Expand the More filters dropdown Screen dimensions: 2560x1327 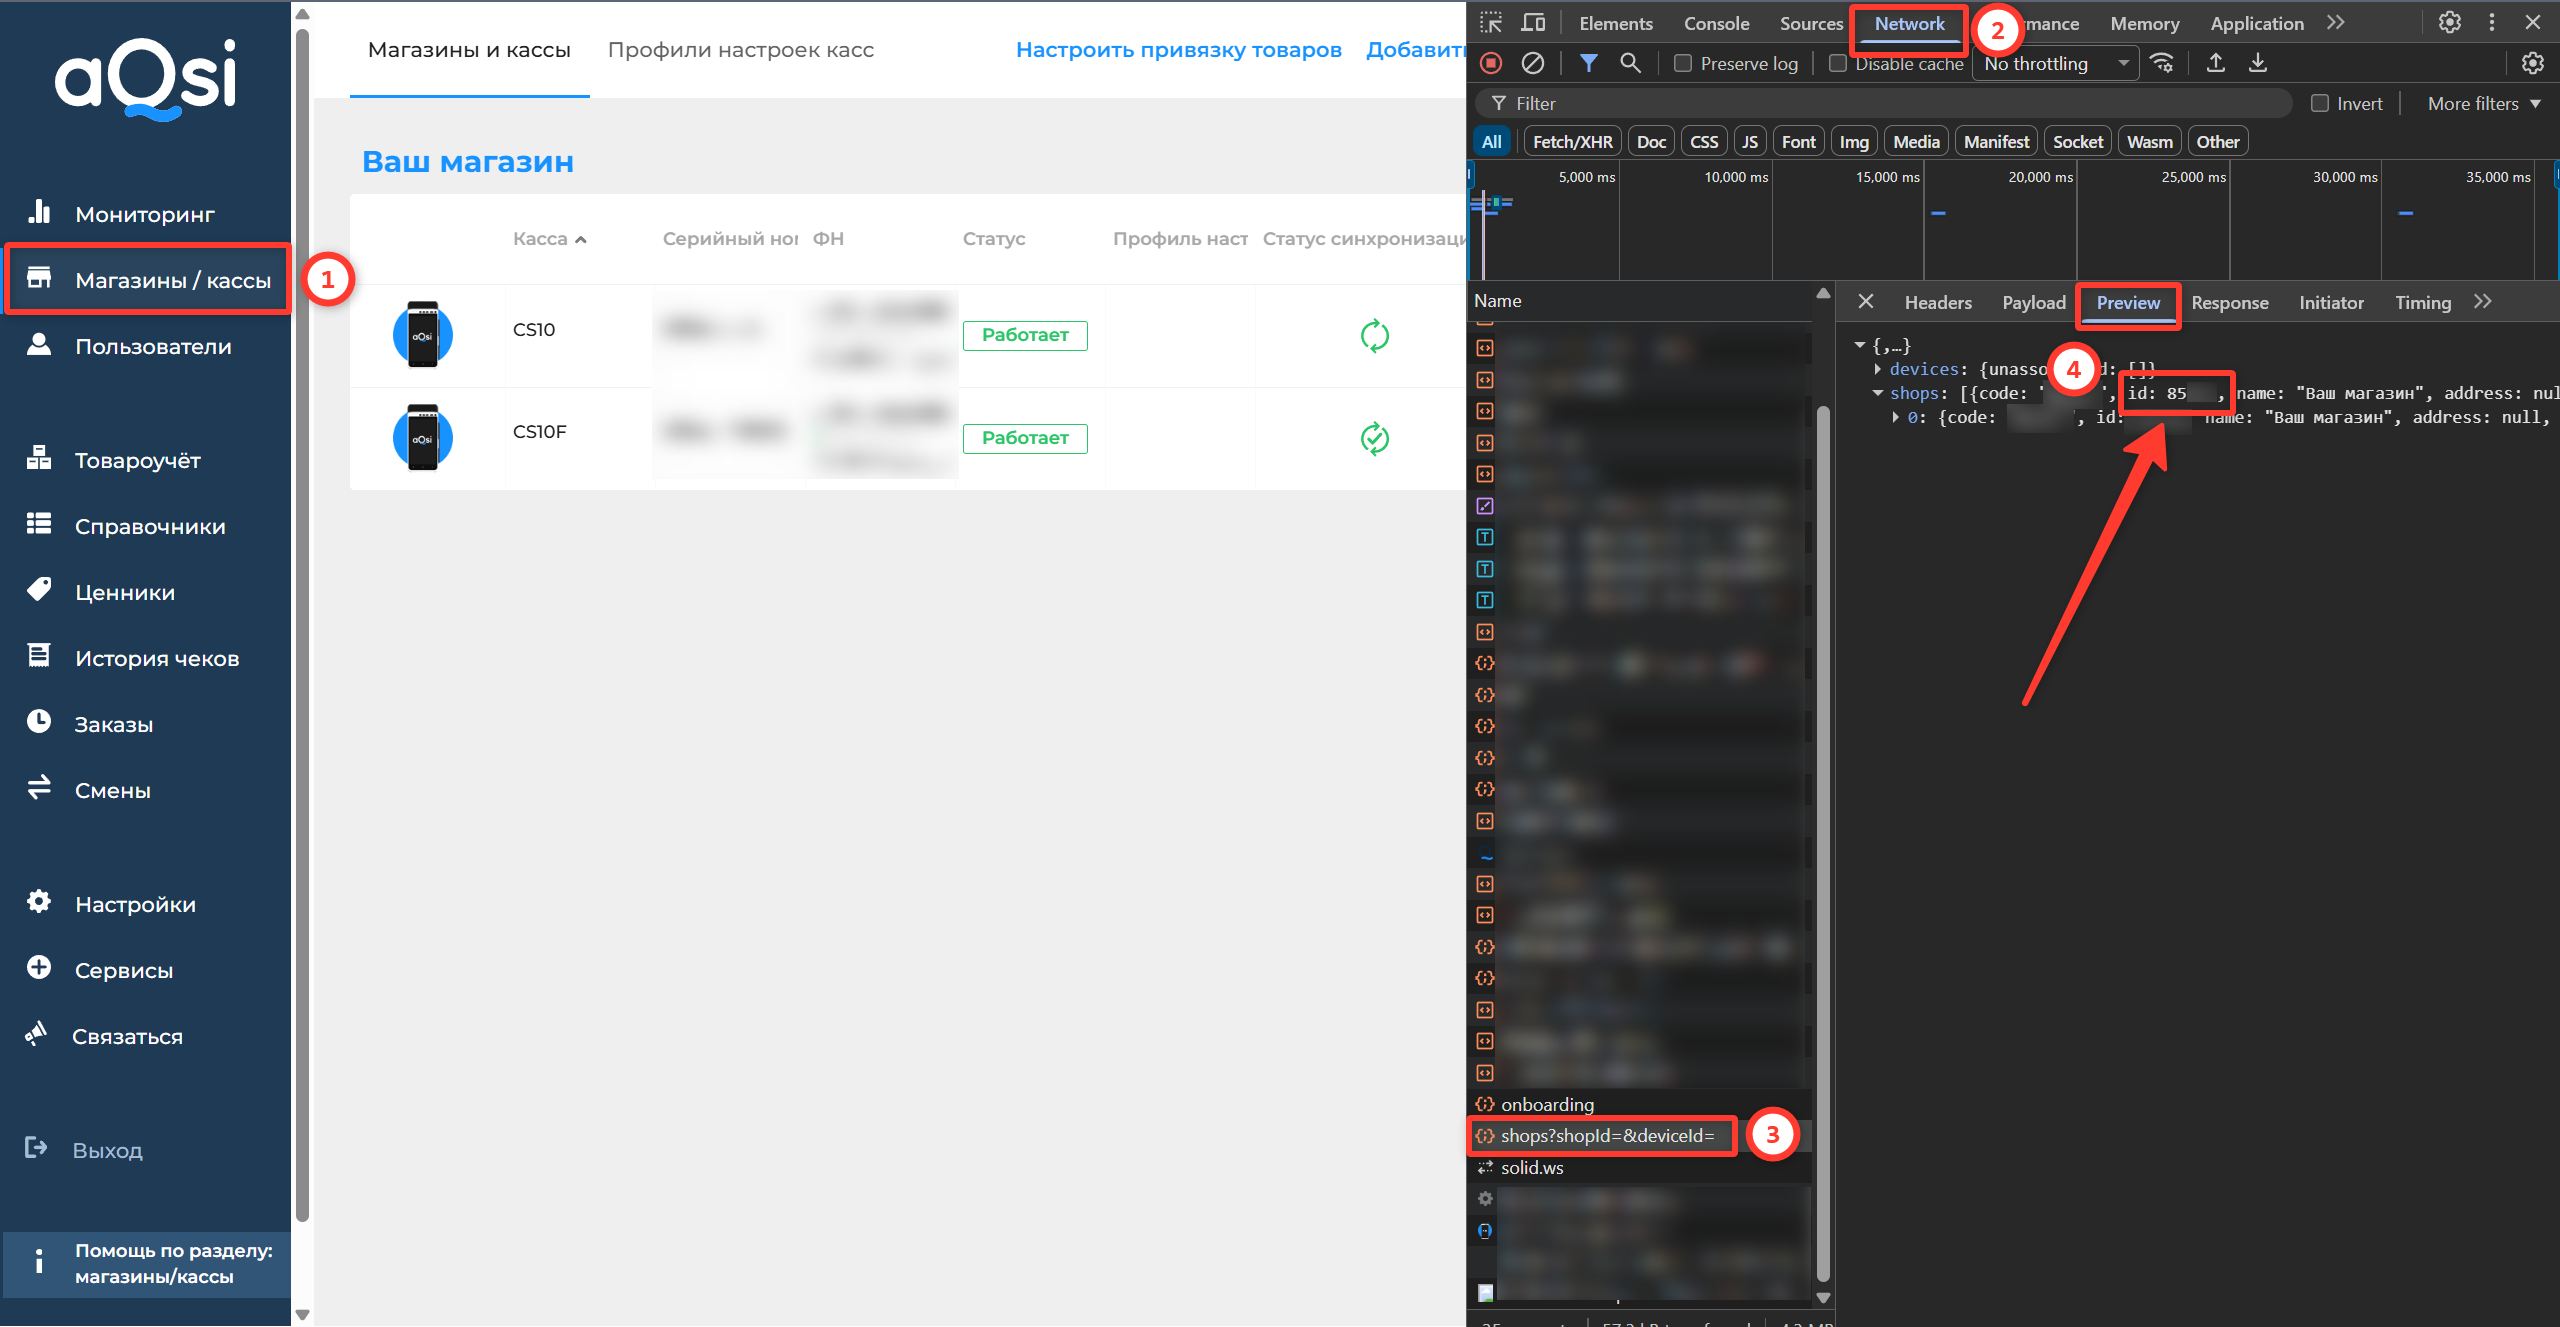[2484, 104]
